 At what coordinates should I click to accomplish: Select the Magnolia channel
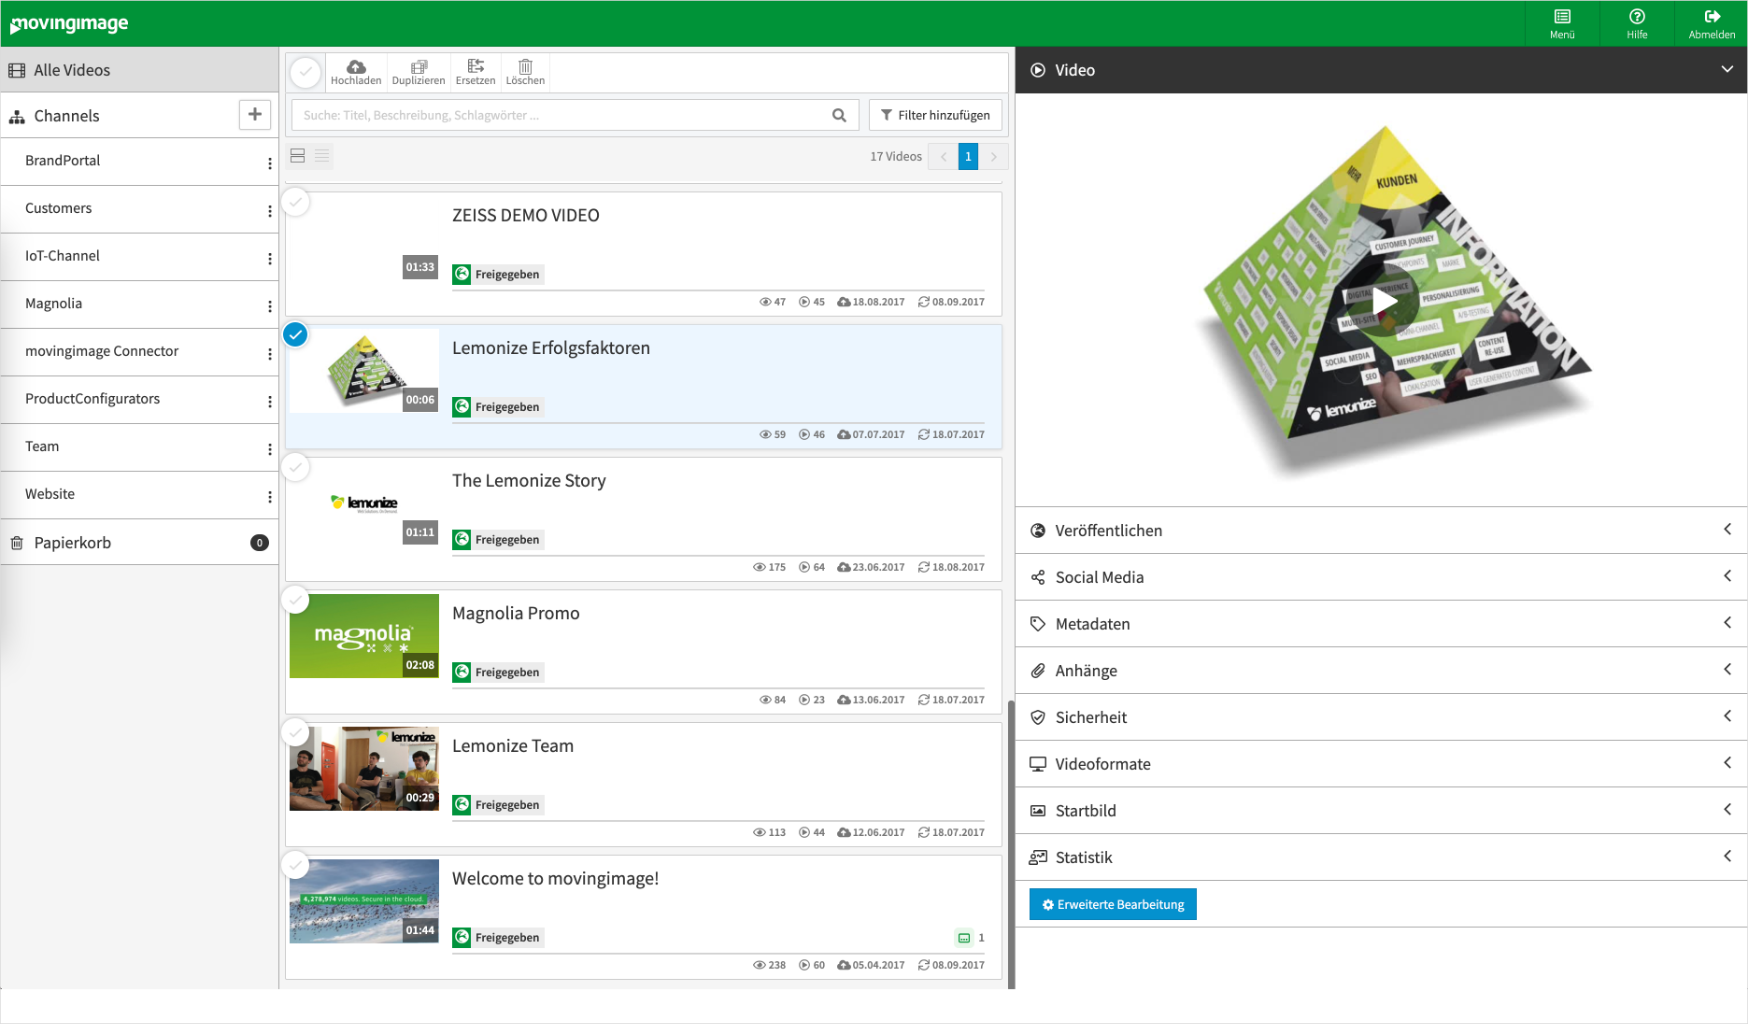pyautogui.click(x=54, y=304)
